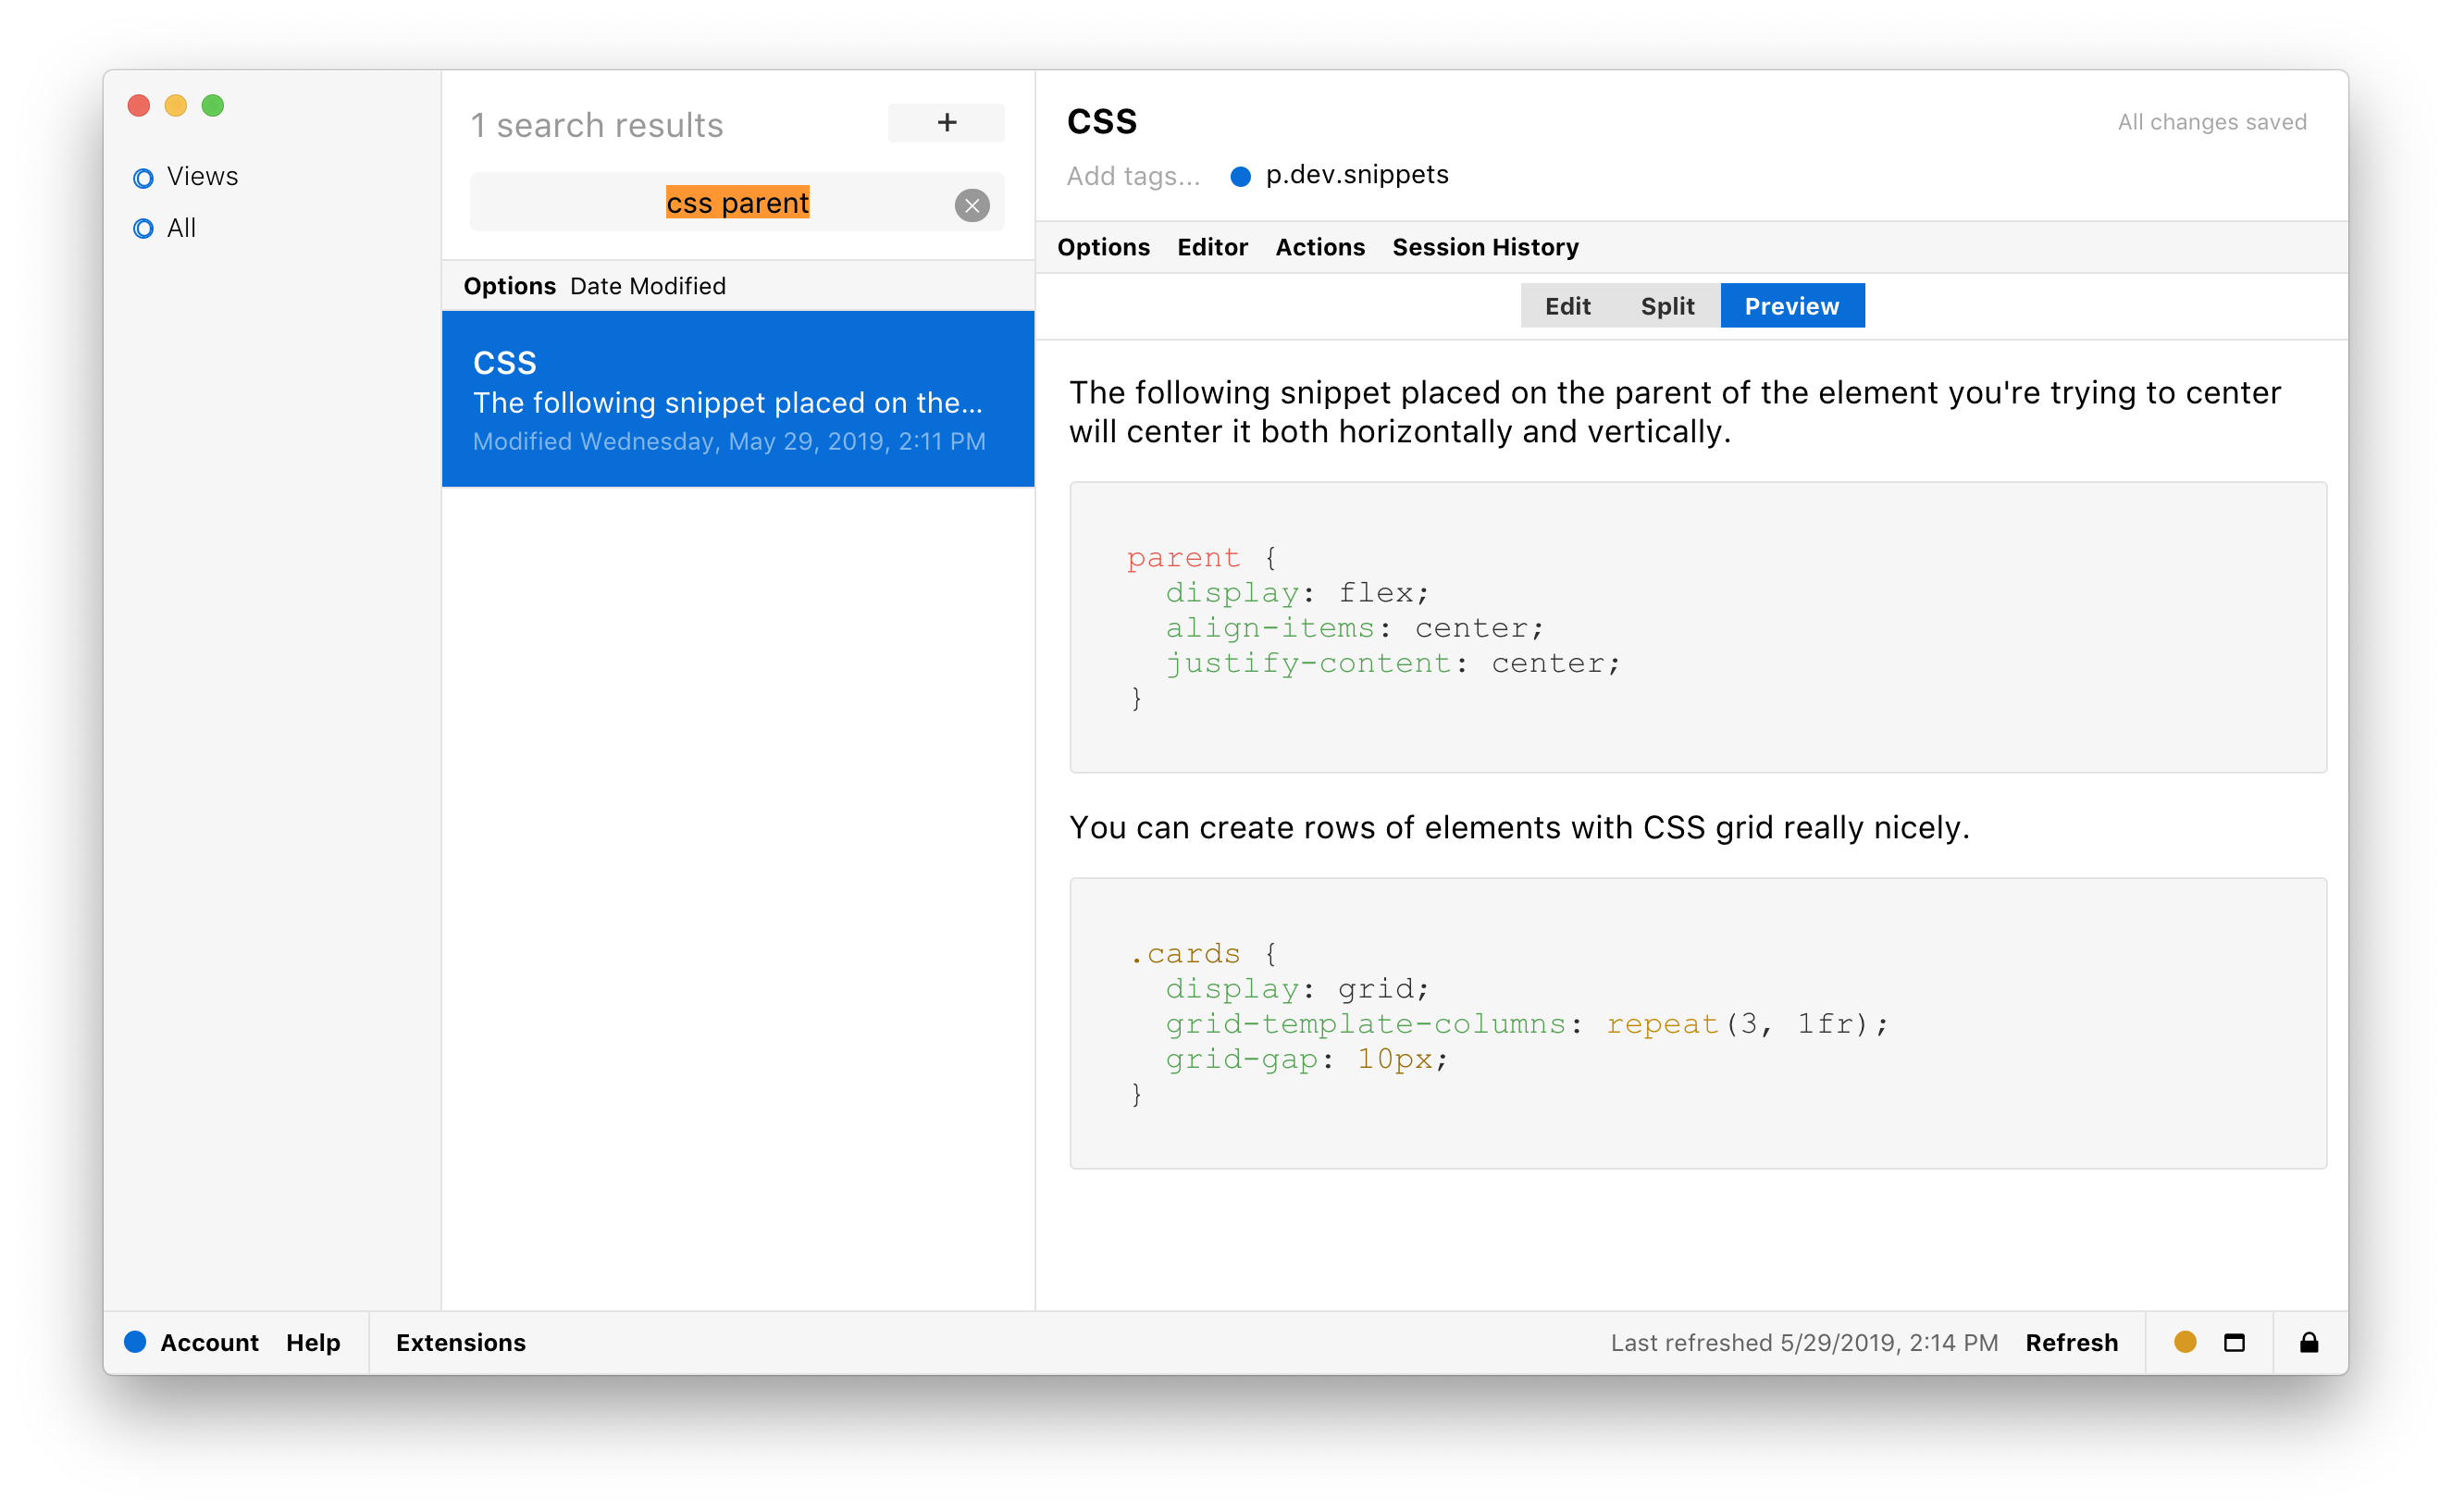The height and width of the screenshot is (1512, 2452).
Task: Open the Session History menu
Action: click(x=1484, y=247)
